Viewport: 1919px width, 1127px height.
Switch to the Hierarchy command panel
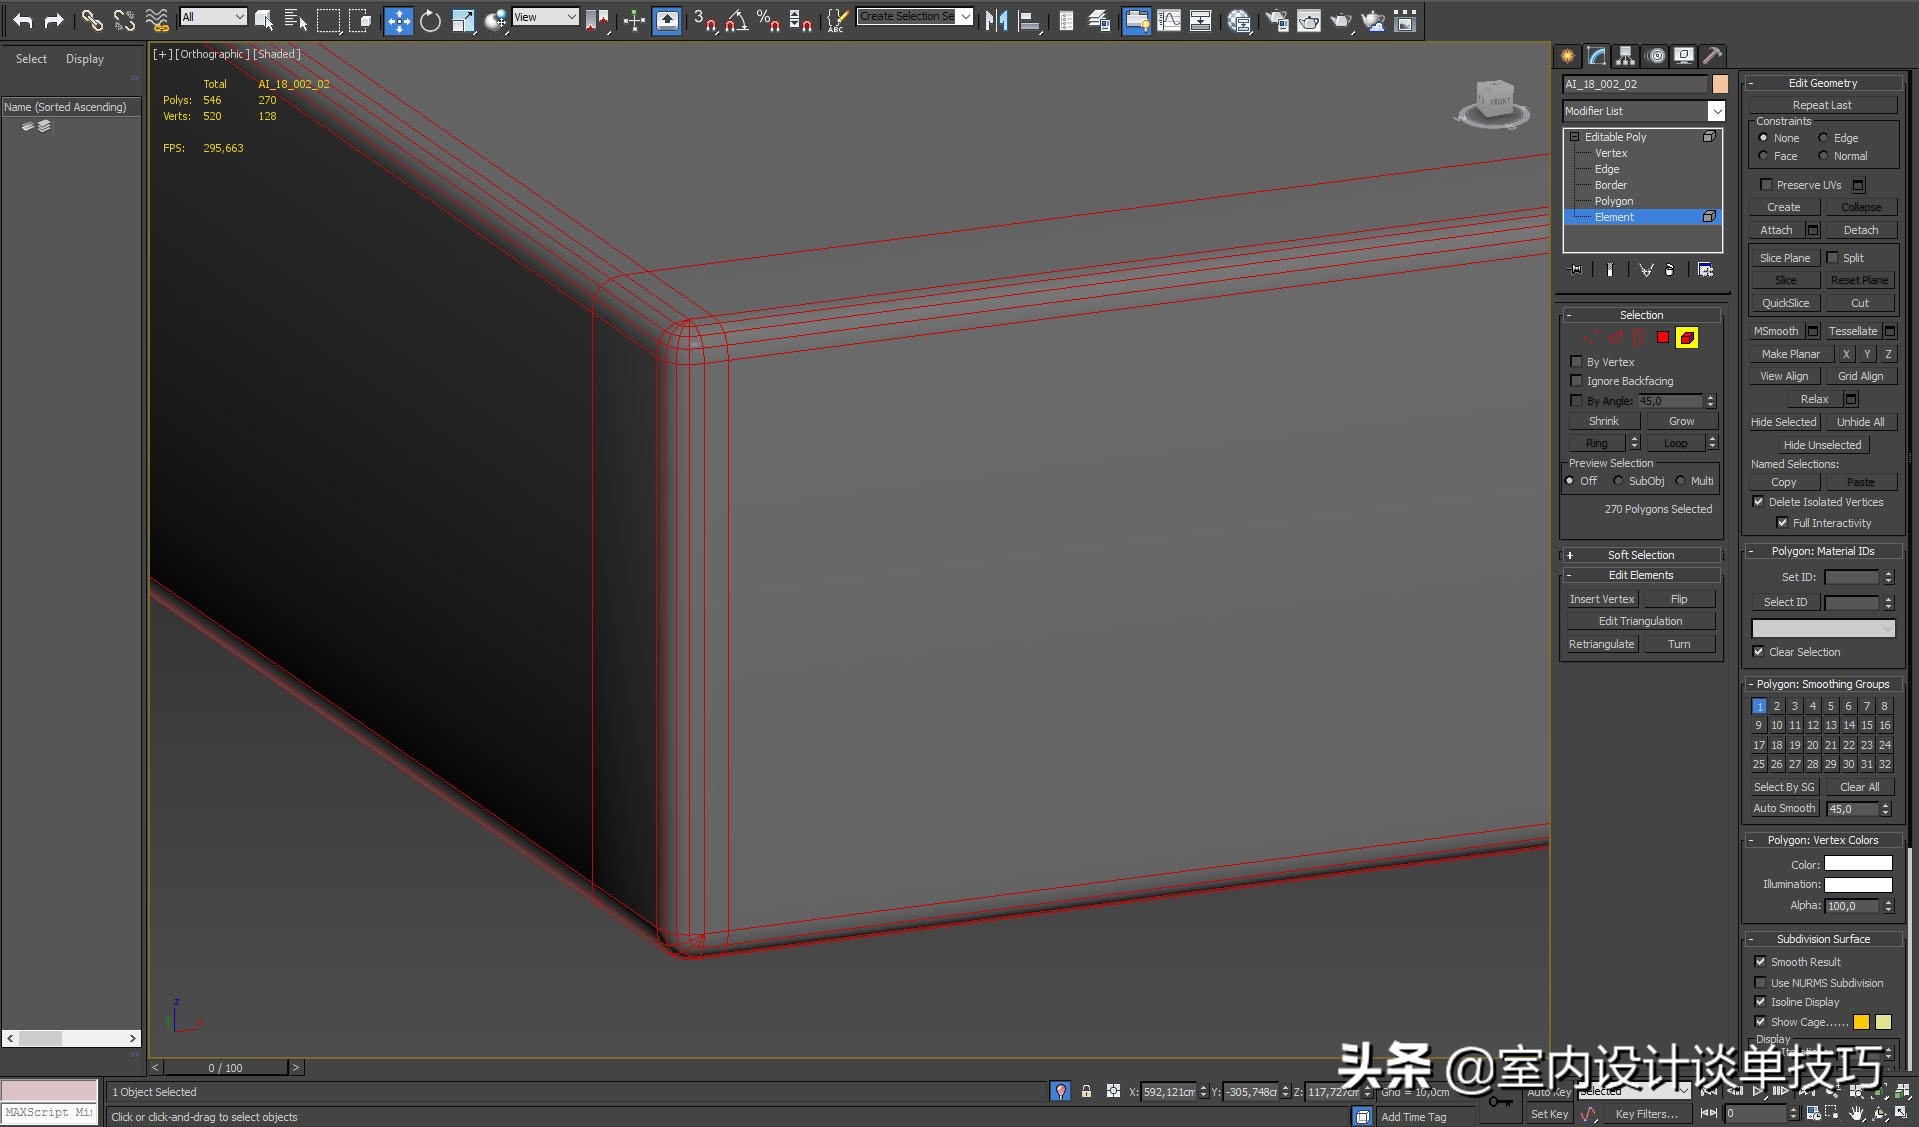[1624, 56]
